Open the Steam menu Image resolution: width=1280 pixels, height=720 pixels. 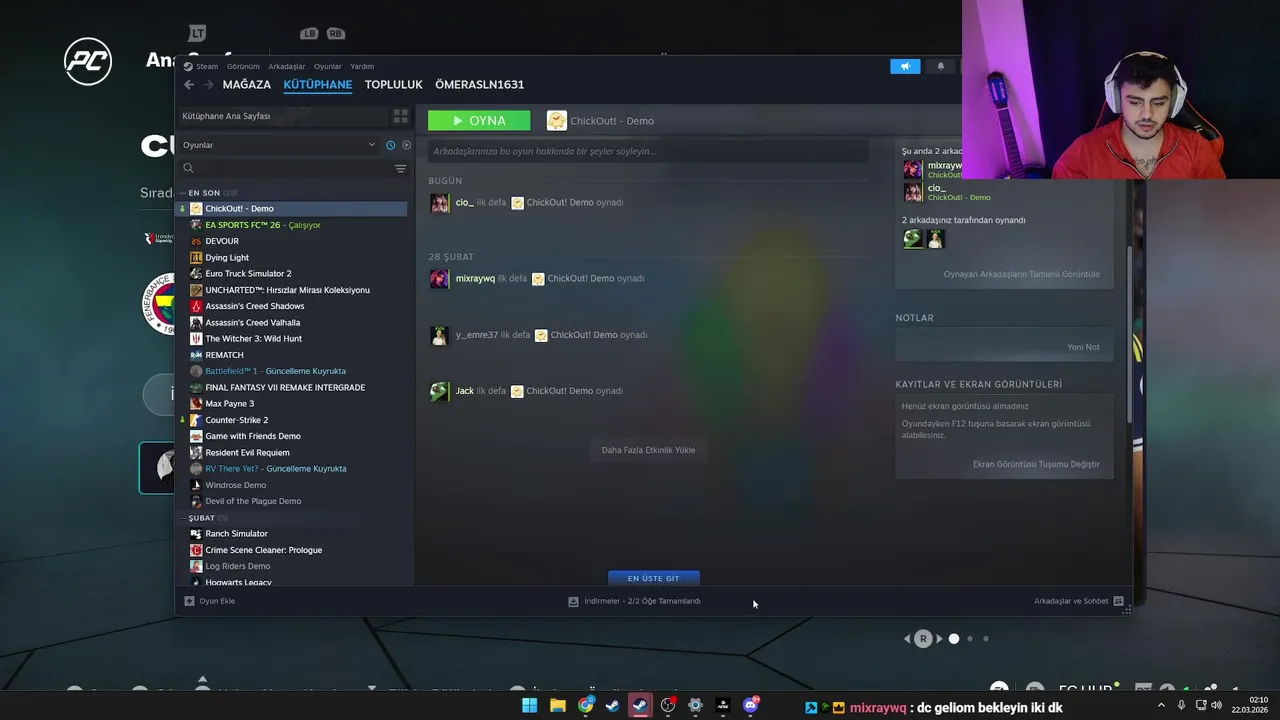(201, 67)
